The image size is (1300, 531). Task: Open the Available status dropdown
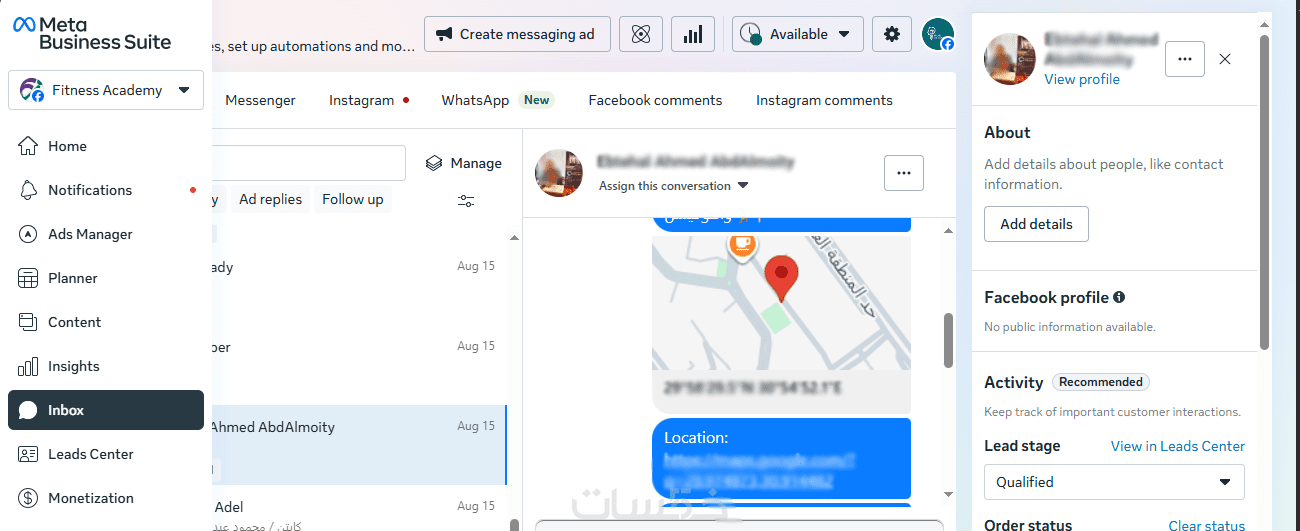[x=798, y=34]
